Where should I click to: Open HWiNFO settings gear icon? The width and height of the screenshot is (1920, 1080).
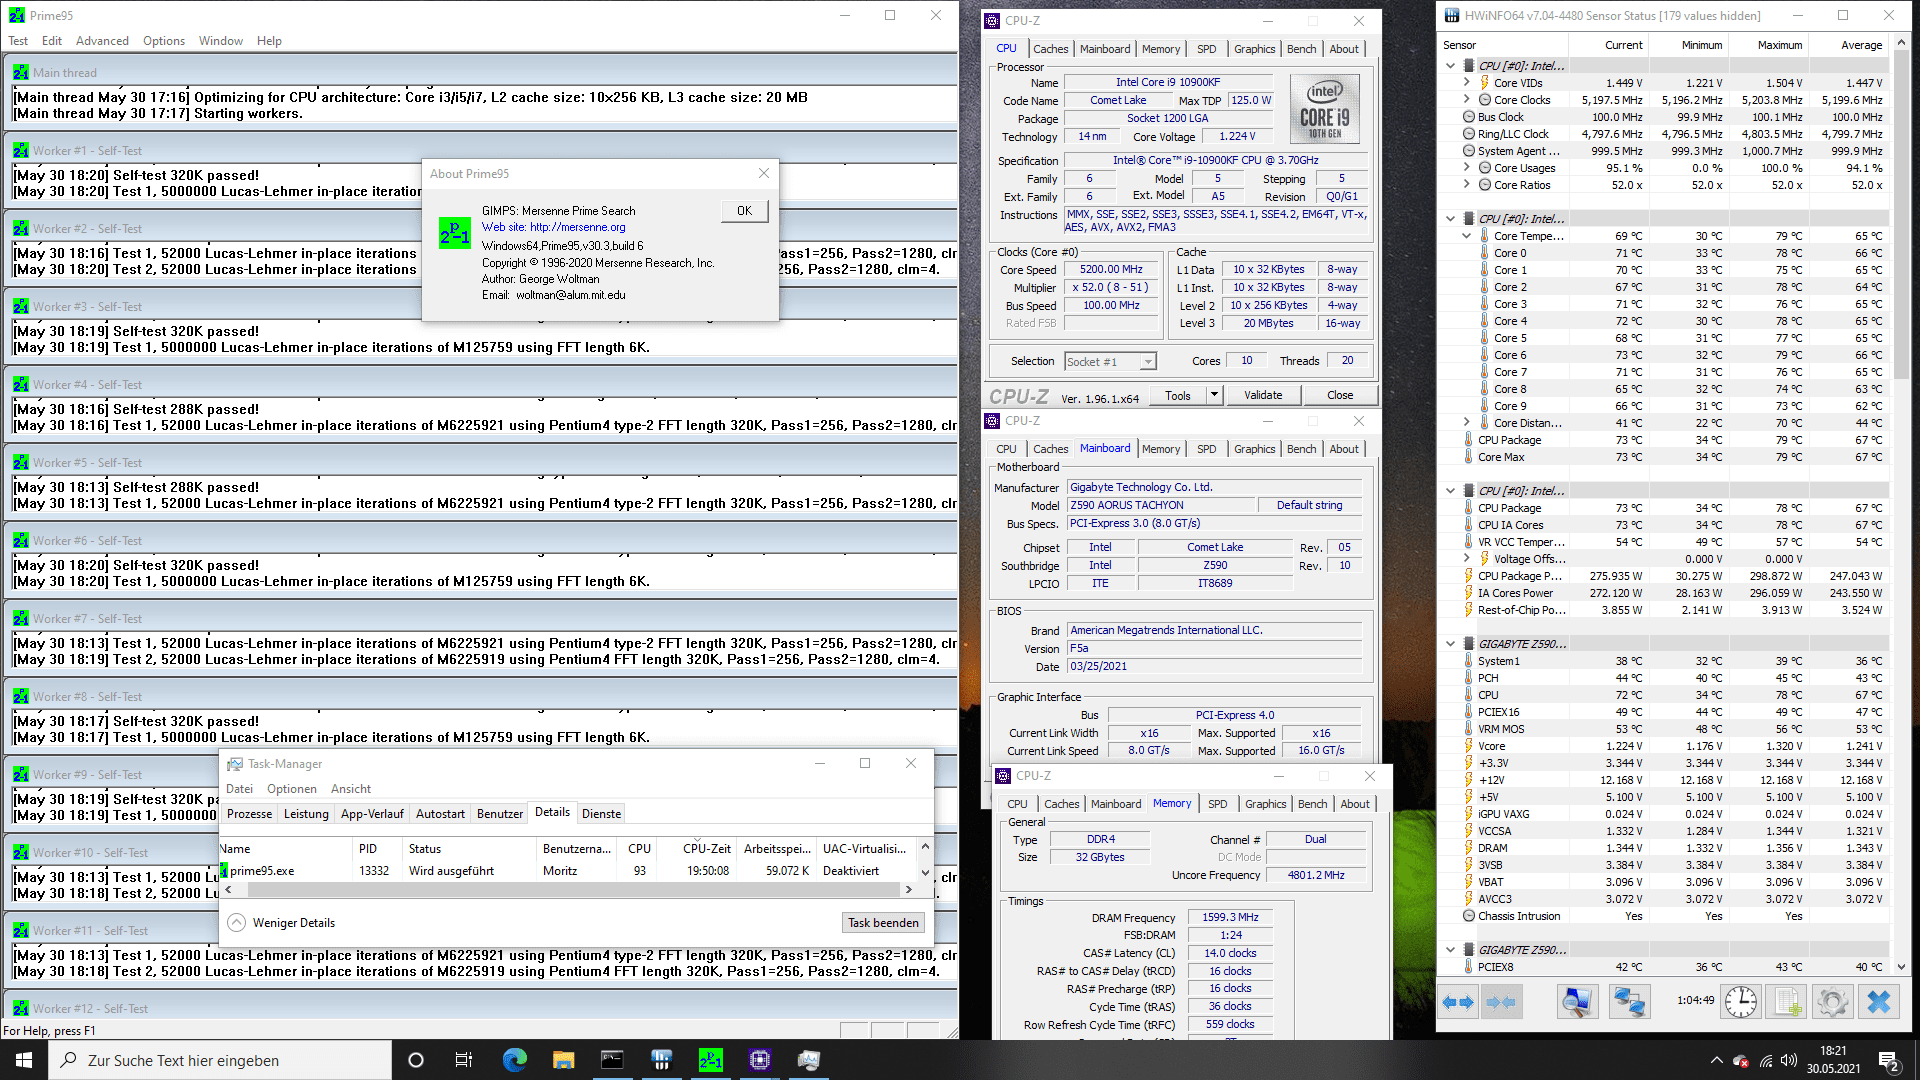coord(1833,1001)
